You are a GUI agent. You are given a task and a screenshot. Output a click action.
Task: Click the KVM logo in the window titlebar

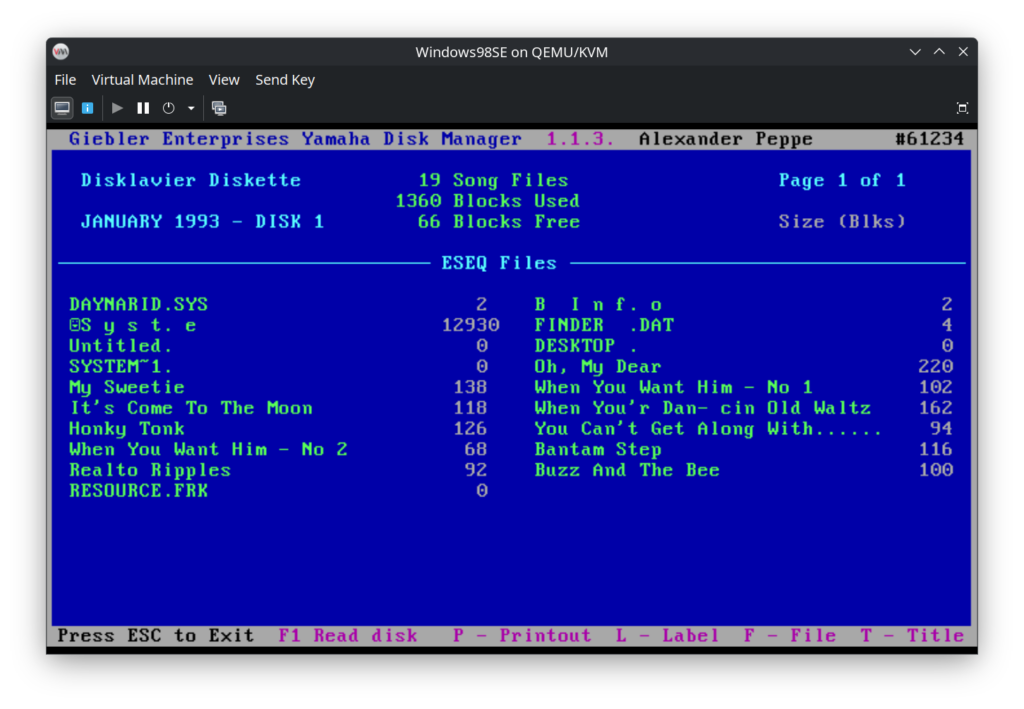(60, 51)
